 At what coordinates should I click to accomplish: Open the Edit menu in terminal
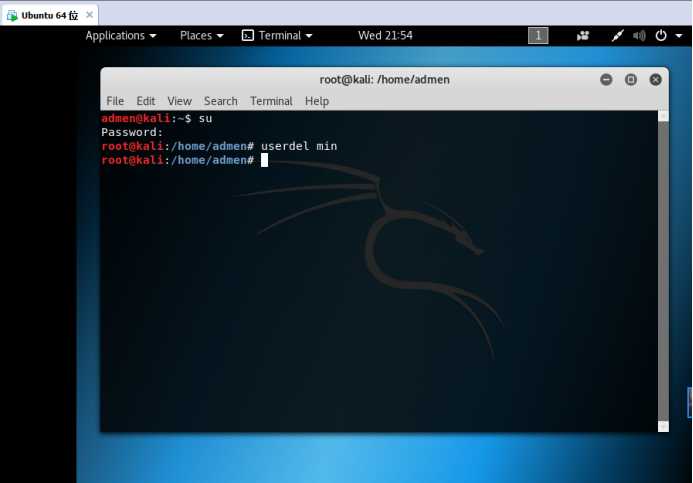click(145, 101)
